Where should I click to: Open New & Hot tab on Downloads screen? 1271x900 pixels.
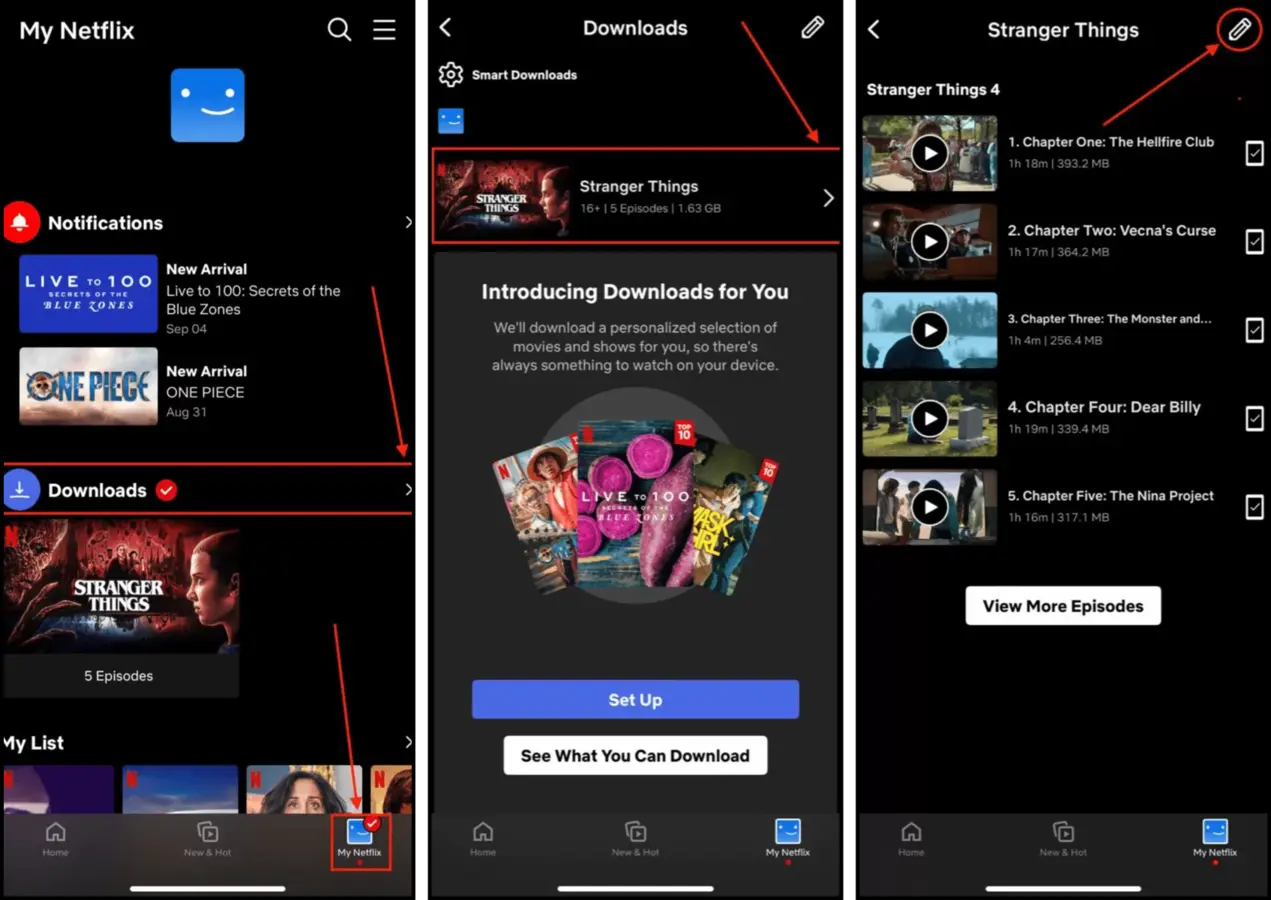point(635,839)
